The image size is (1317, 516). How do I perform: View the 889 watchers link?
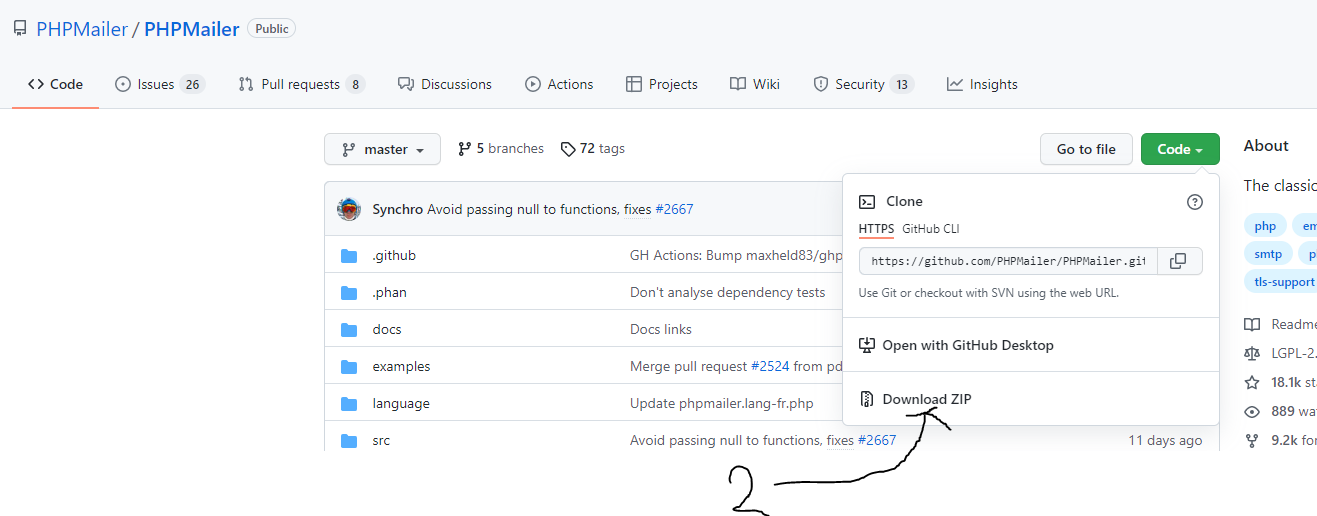point(1282,411)
